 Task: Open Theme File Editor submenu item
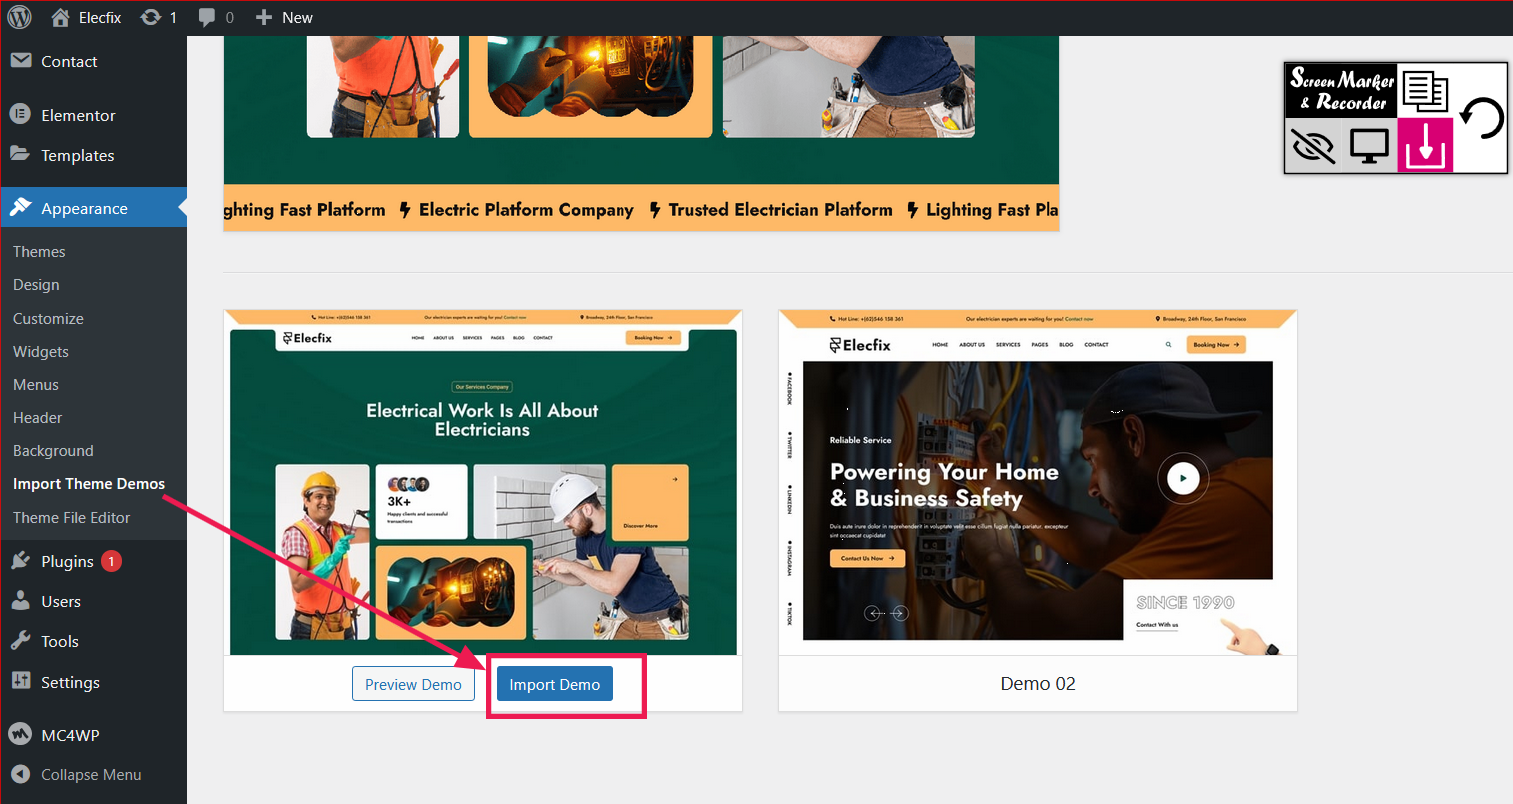pos(72,517)
